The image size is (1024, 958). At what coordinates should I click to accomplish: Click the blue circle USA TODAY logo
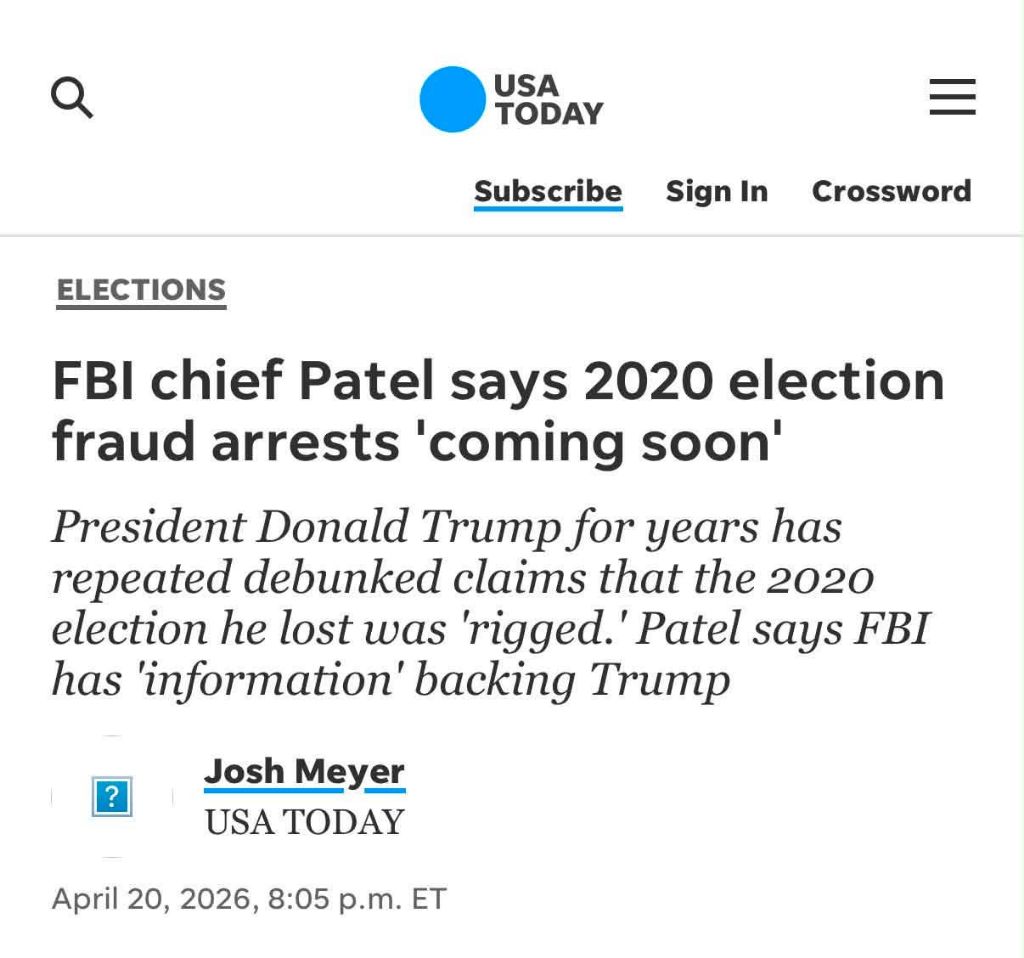click(452, 99)
